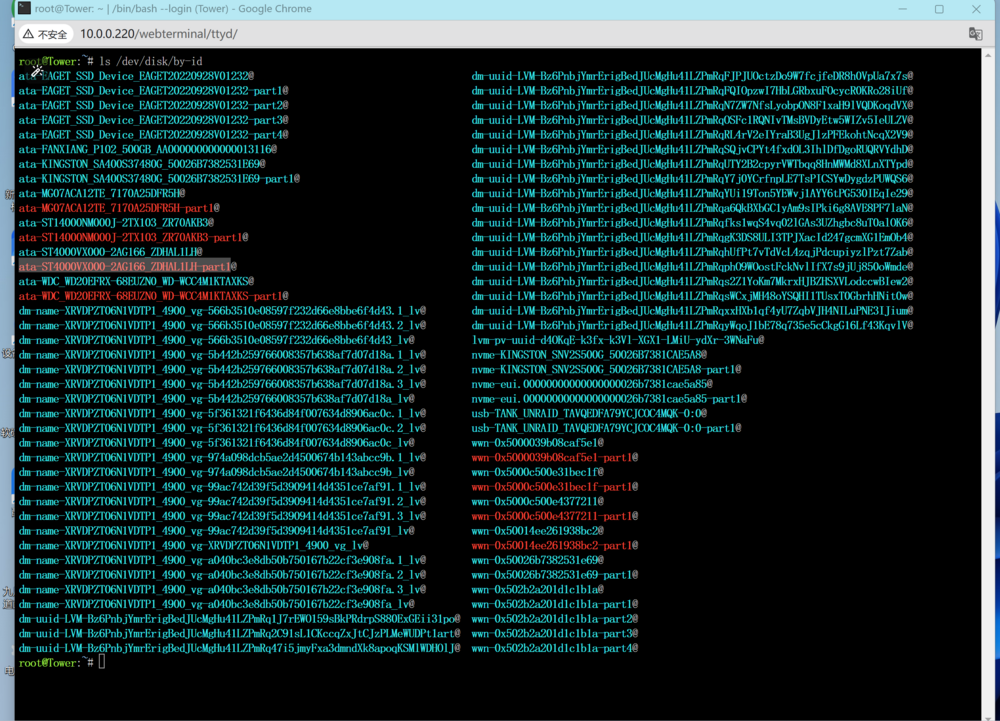
Task: Minimize the Chrome window
Action: [902, 9]
